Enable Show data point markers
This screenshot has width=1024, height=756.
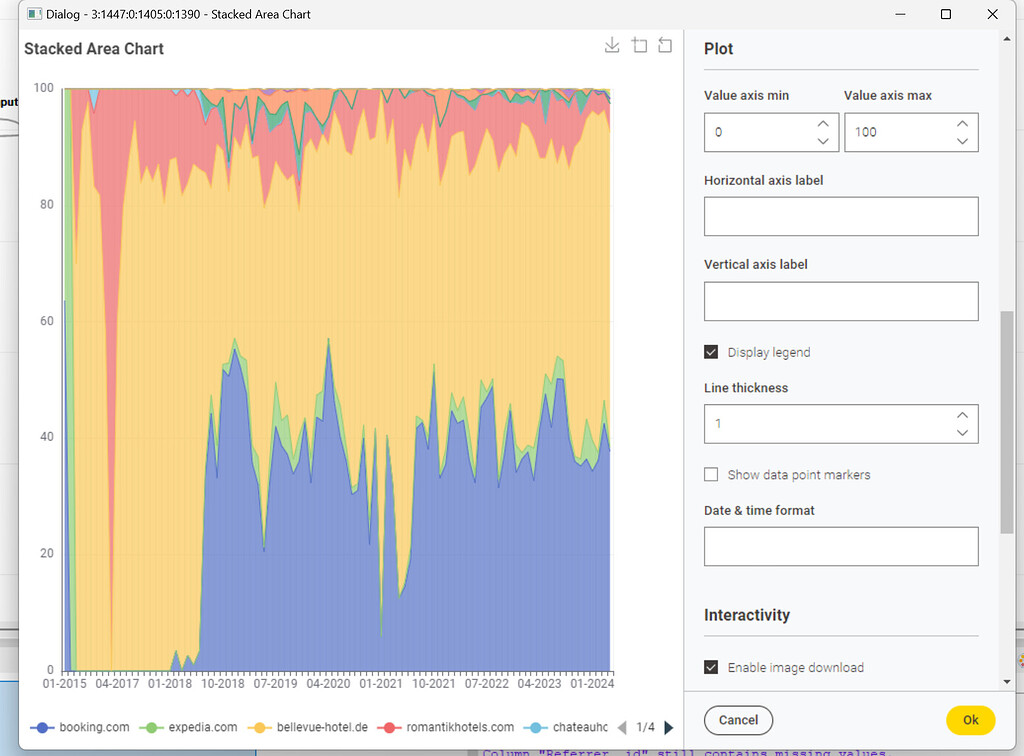(x=711, y=475)
